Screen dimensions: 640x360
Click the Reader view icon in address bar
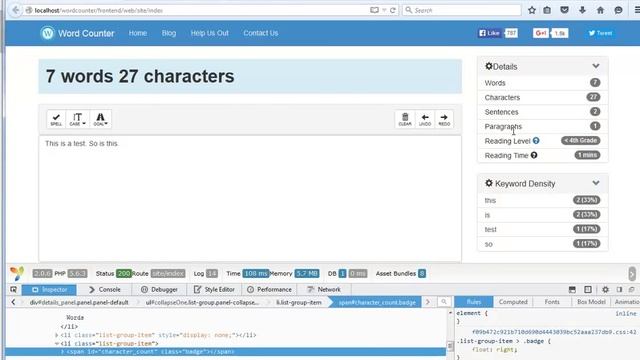pyautogui.click(x=374, y=10)
